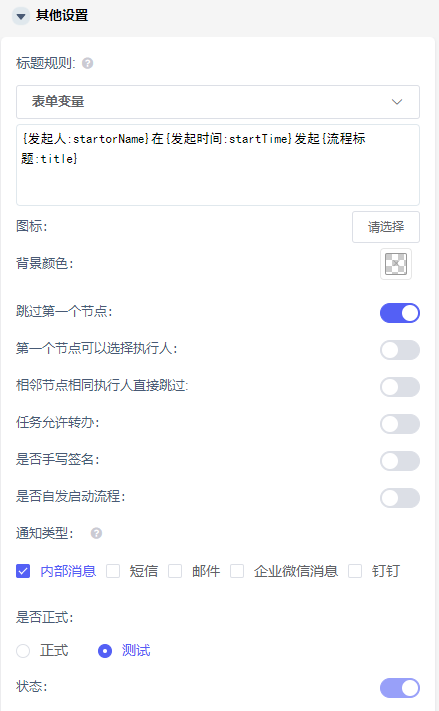
Task: Toggle 是否手写签名 on
Action: tap(400, 461)
